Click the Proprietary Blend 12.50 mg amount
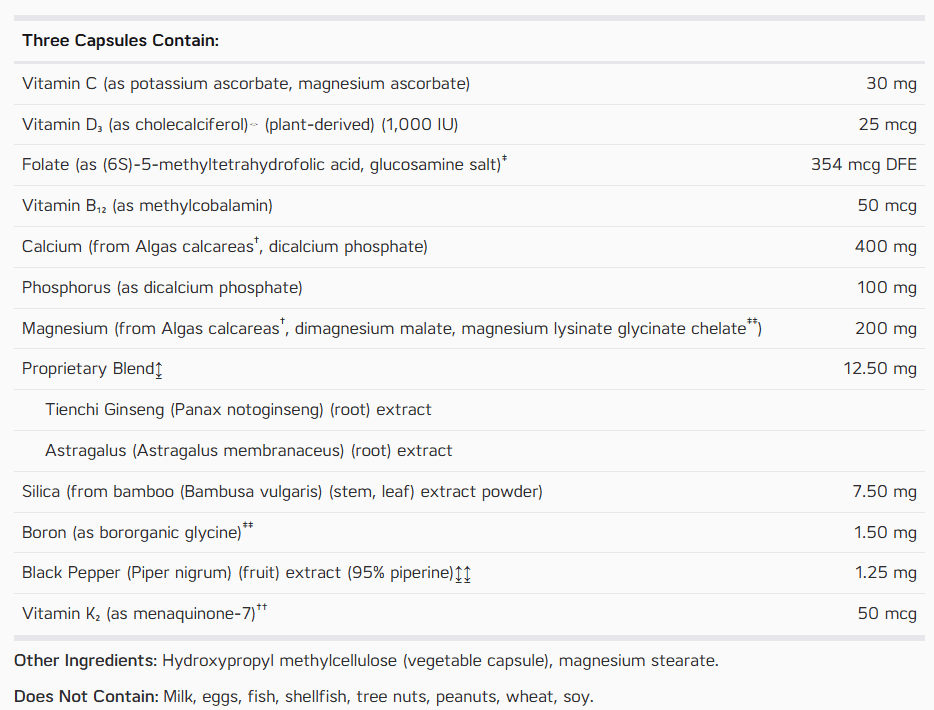Viewport: 934px width, 710px height. pyautogui.click(x=880, y=369)
